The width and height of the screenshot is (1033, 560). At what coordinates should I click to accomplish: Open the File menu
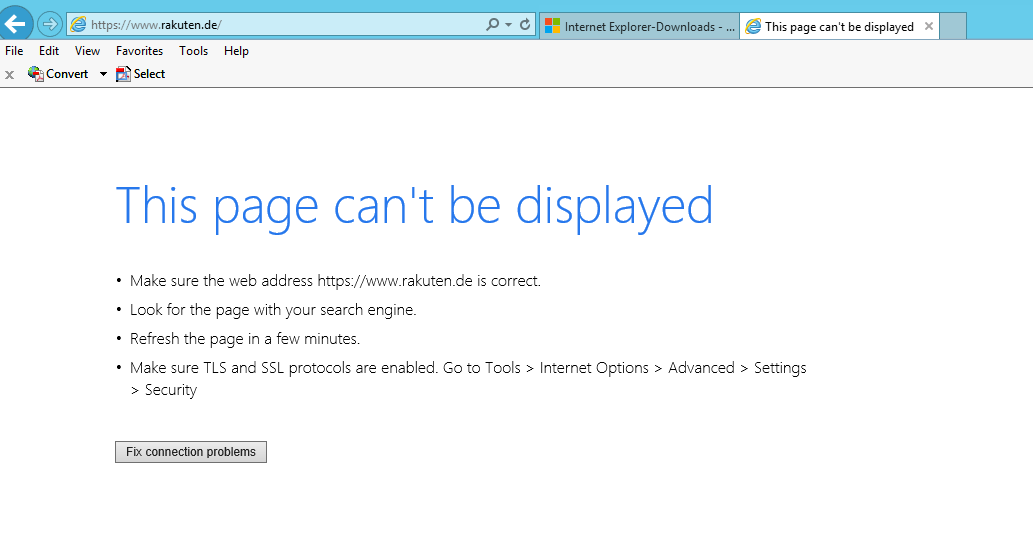[x=14, y=51]
